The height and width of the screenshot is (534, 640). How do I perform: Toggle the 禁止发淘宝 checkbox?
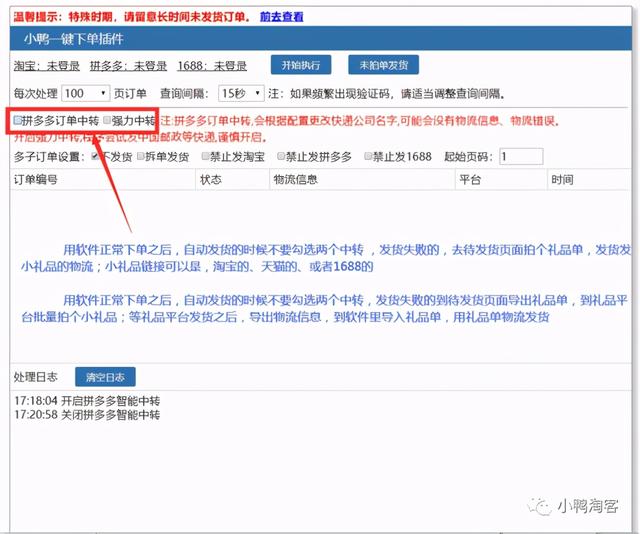pyautogui.click(x=206, y=156)
